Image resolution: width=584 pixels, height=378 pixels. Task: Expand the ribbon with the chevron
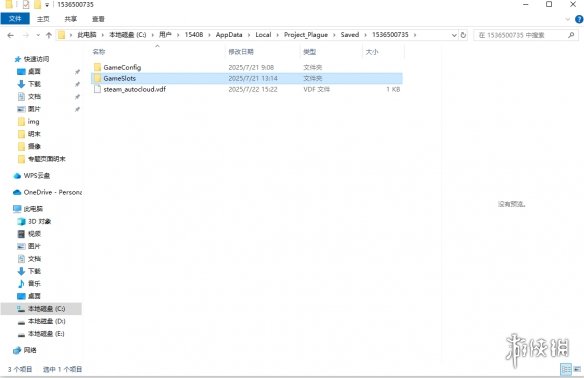[x=568, y=19]
